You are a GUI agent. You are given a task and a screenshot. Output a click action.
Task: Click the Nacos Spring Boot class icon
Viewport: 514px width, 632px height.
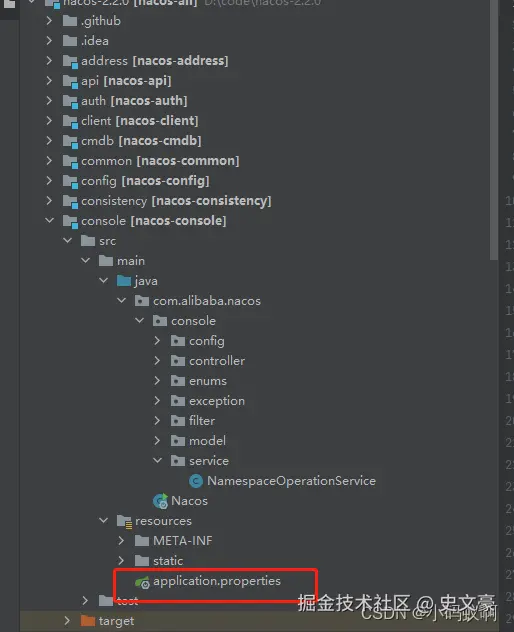160,501
